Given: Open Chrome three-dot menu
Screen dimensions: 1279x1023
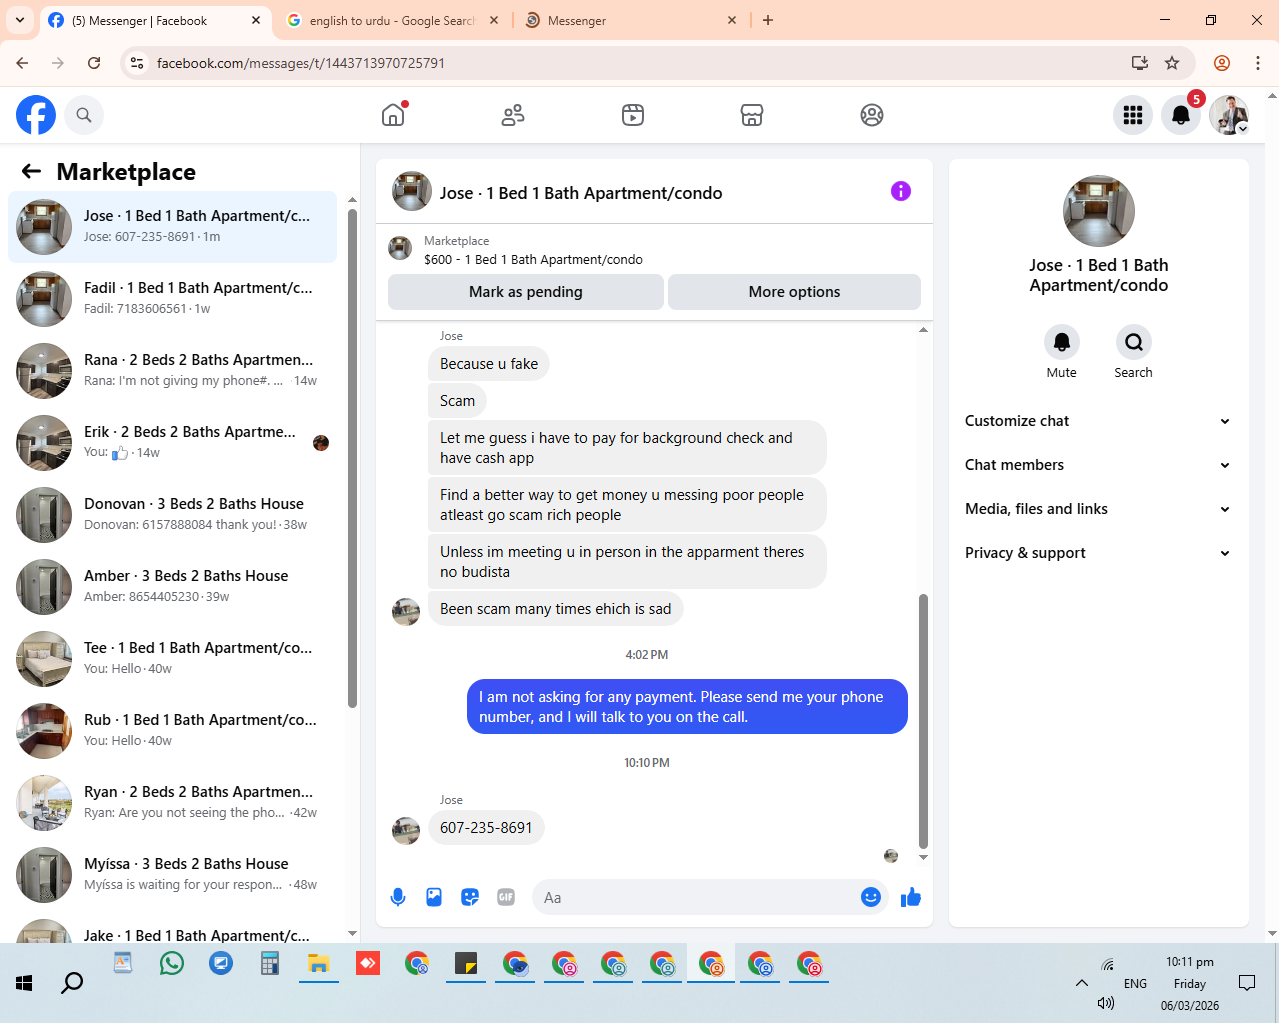Looking at the screenshot, I should 1258,63.
